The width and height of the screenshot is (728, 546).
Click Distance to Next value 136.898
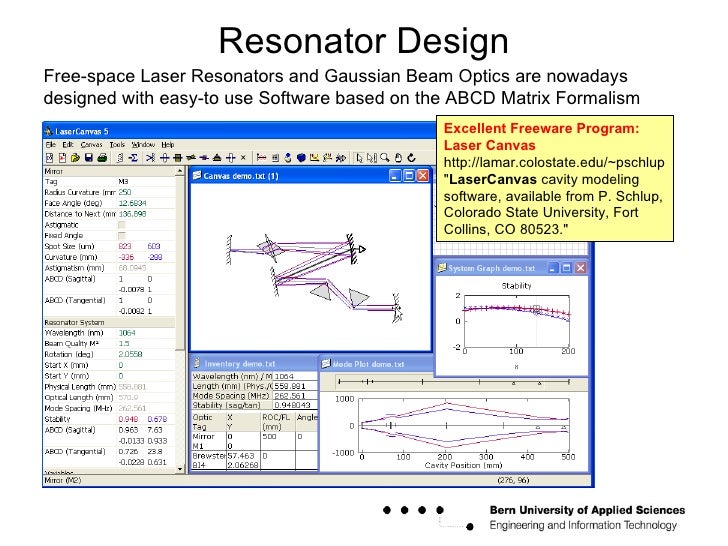[x=132, y=214]
